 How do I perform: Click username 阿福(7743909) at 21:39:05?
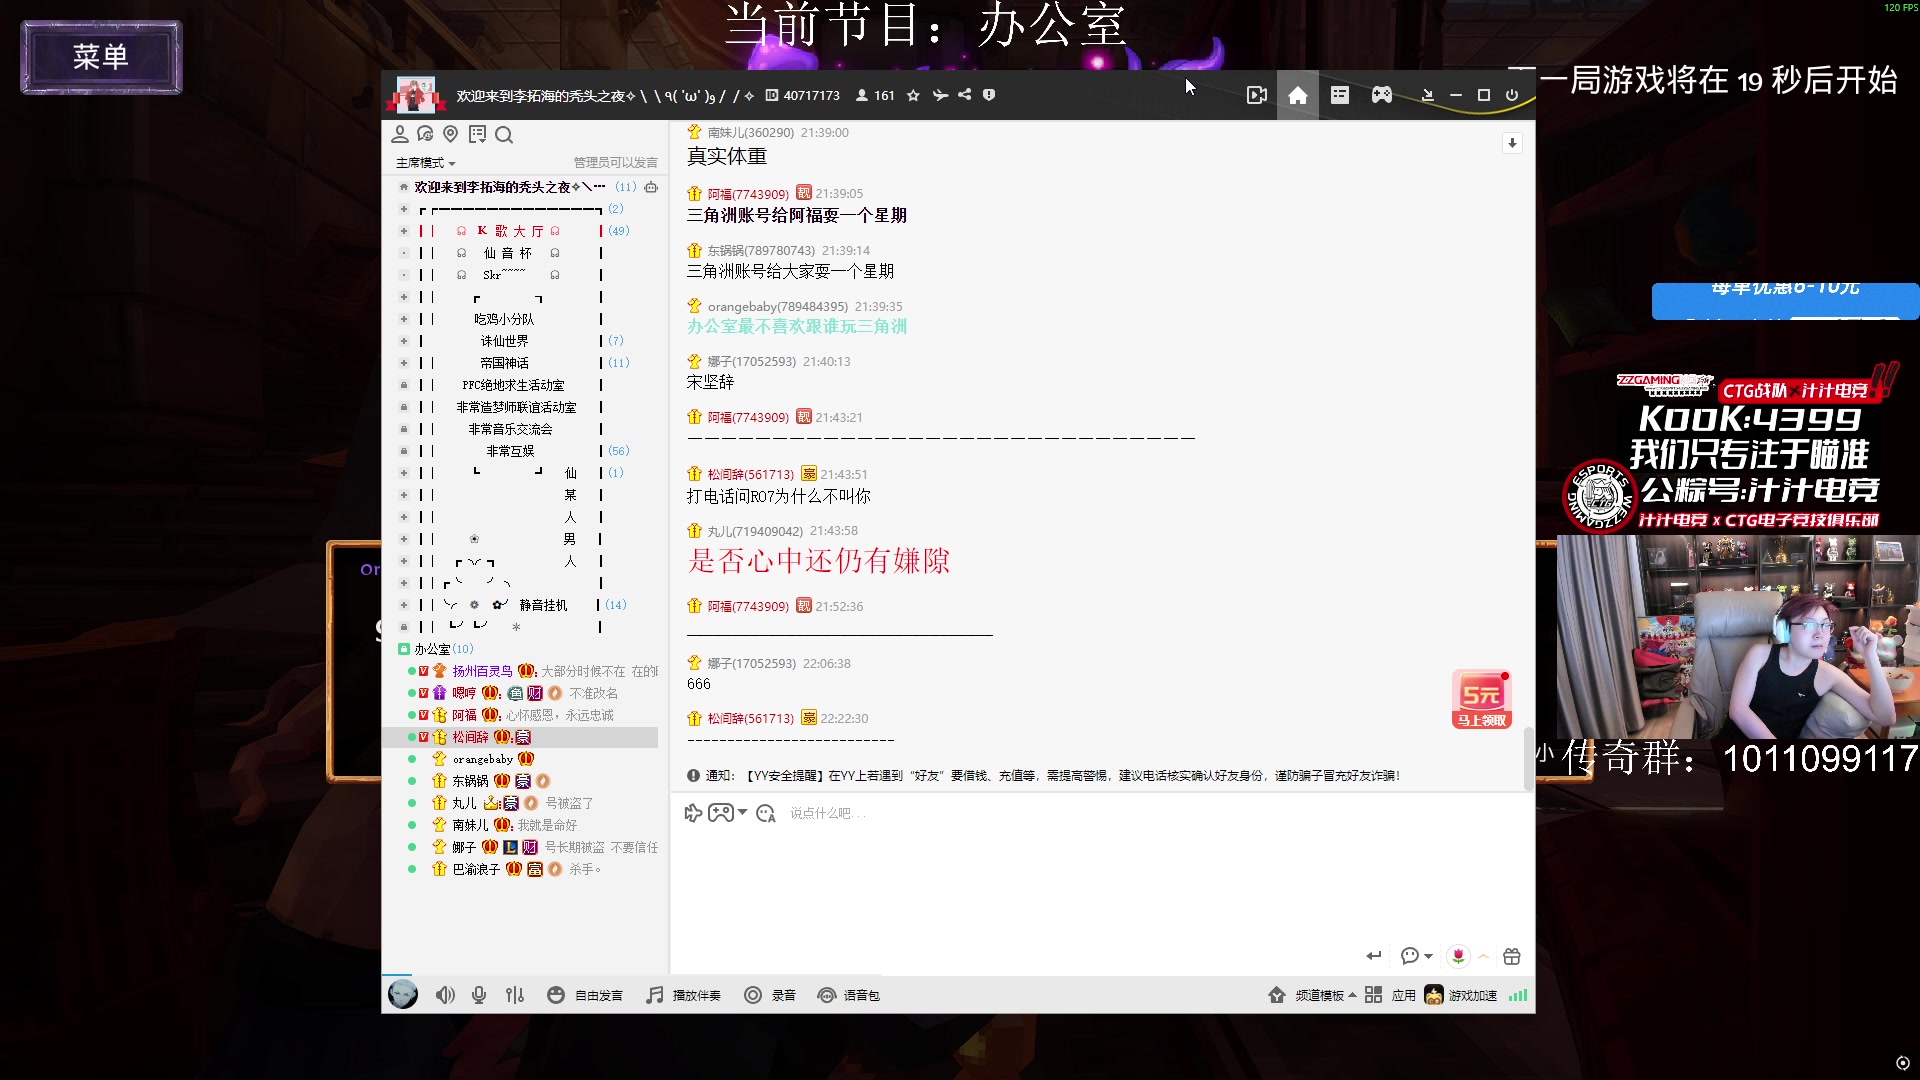pyautogui.click(x=748, y=194)
